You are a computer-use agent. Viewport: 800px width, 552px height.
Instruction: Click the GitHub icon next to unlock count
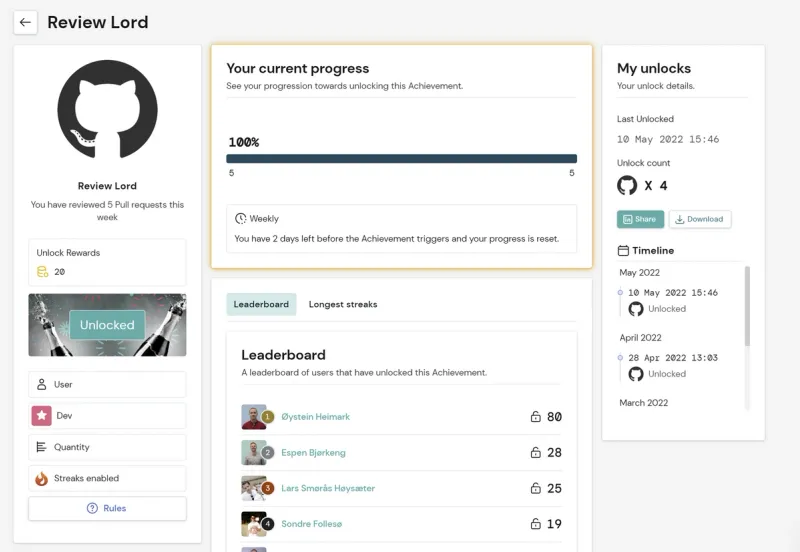627,185
